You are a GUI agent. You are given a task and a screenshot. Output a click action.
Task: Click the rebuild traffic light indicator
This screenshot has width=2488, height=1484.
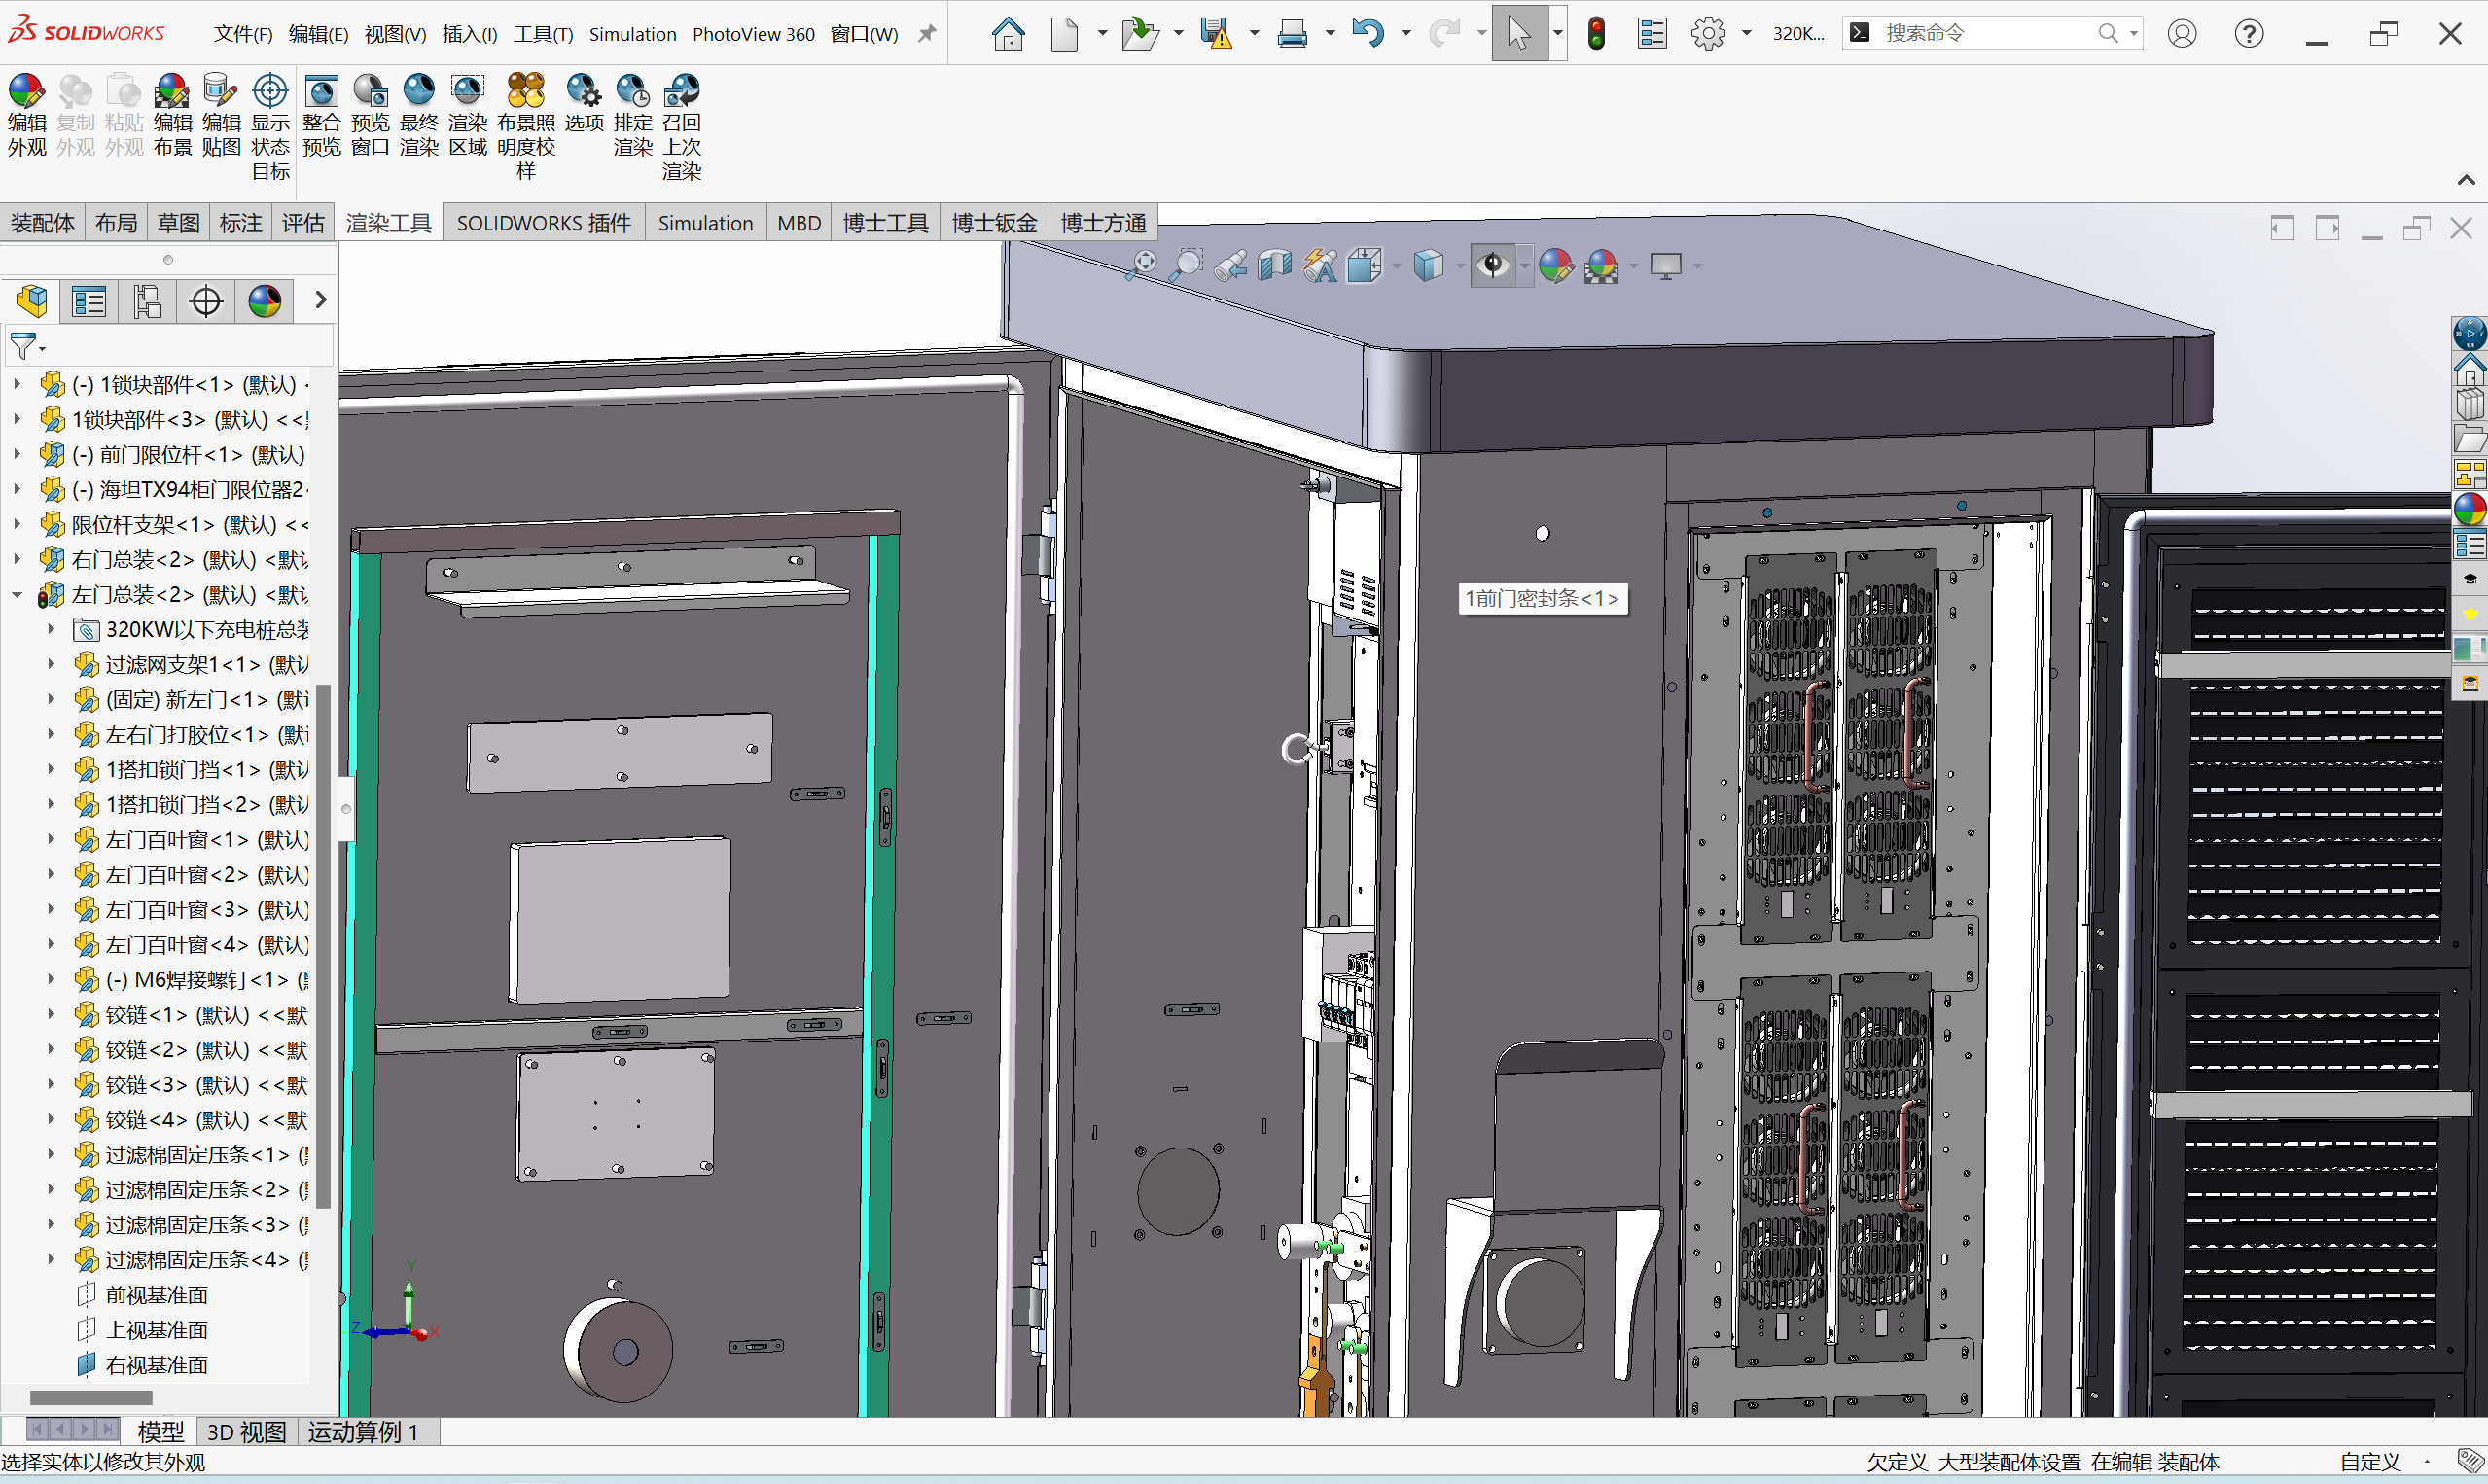(x=1596, y=34)
